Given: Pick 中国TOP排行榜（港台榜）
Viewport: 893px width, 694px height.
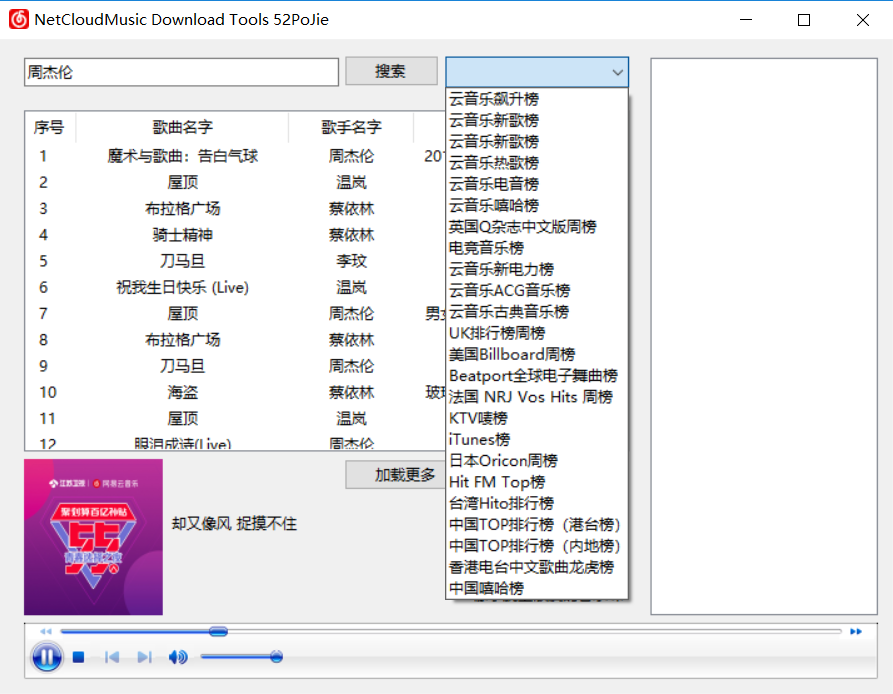Looking at the screenshot, I should [x=536, y=524].
